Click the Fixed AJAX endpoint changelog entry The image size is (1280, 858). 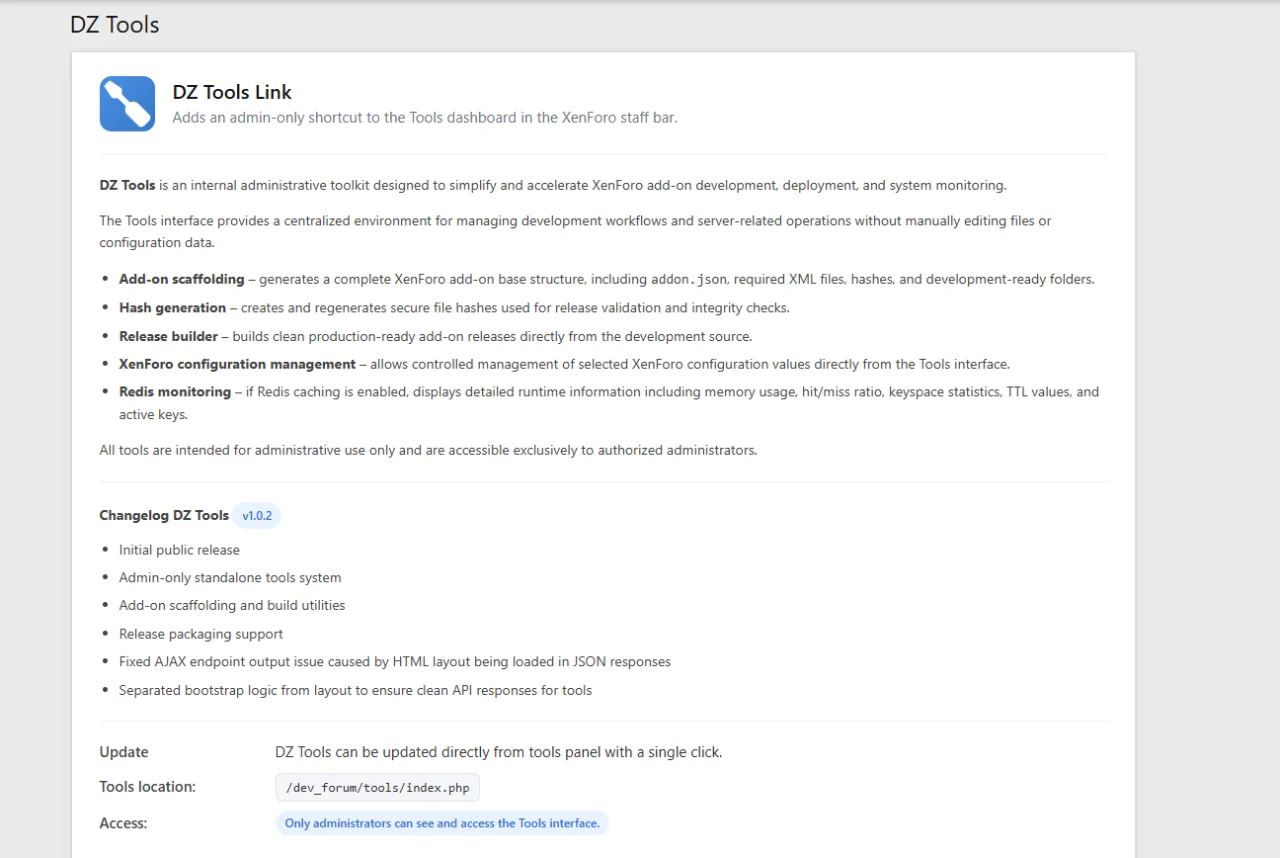click(x=394, y=662)
